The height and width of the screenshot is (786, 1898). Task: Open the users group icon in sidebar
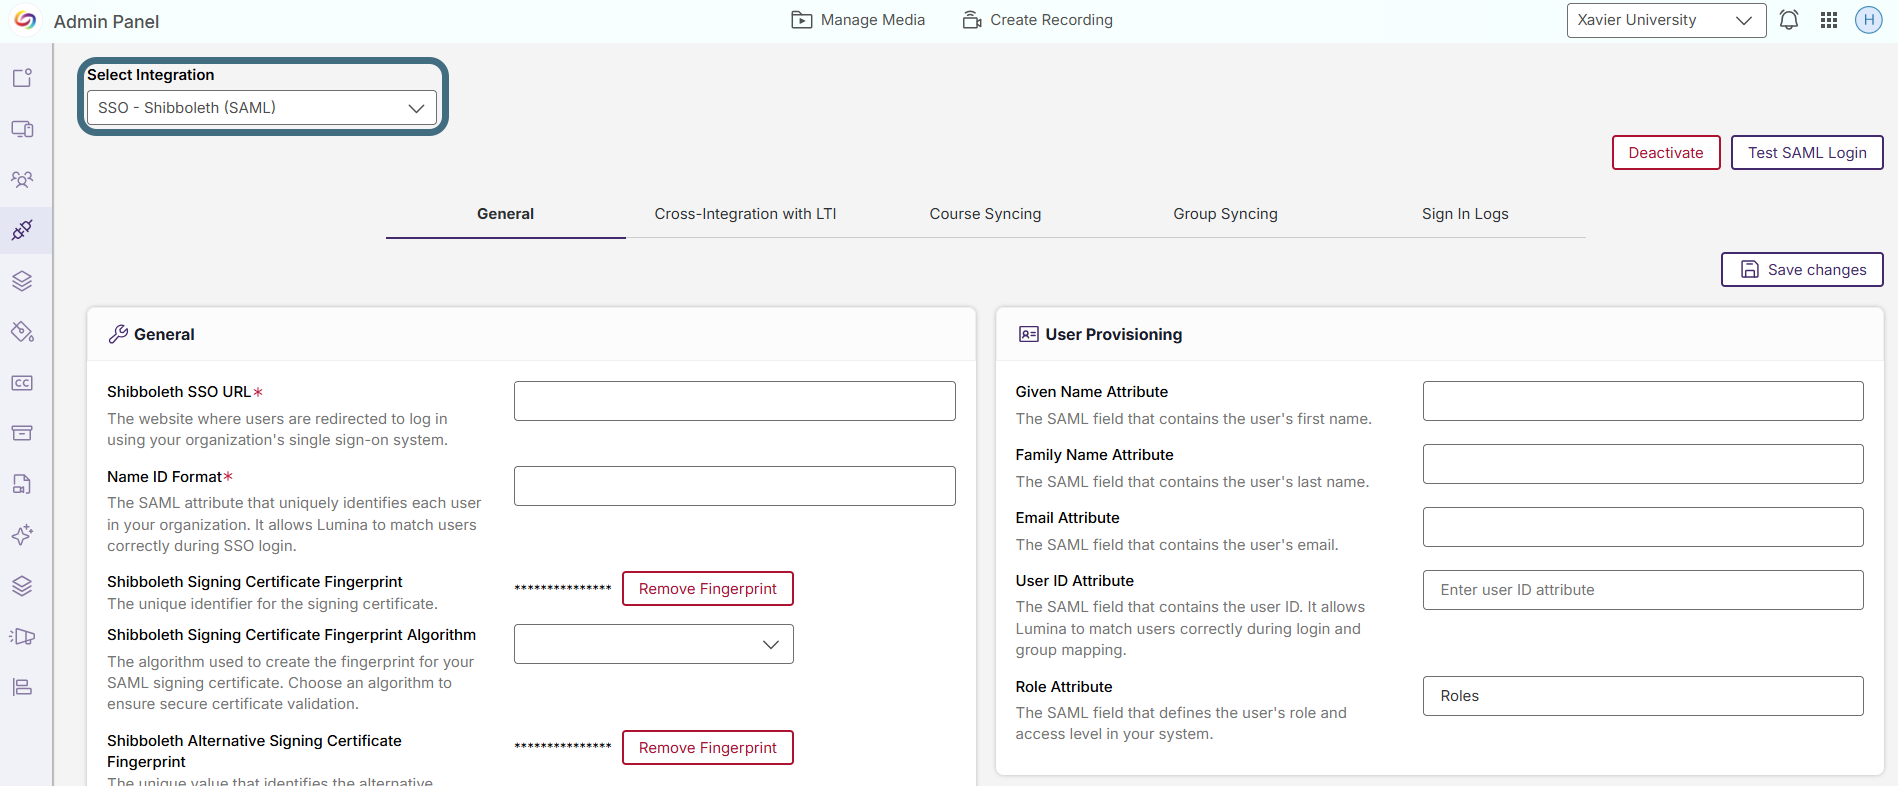(x=22, y=180)
